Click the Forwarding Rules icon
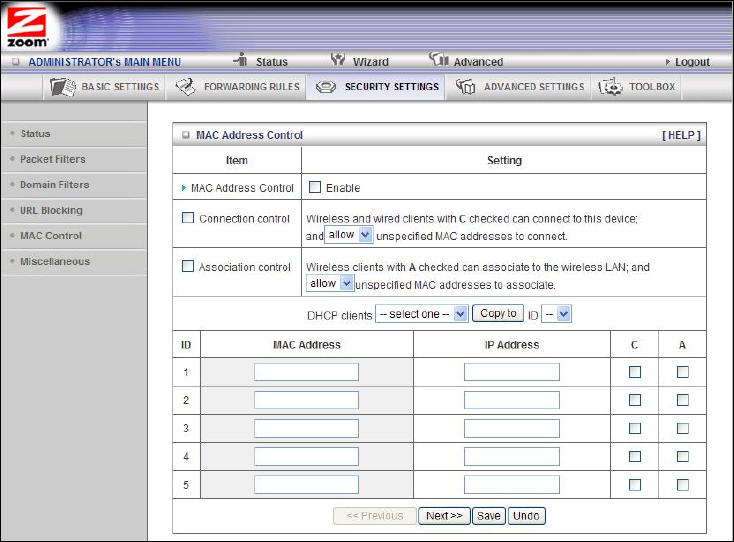The width and height of the screenshot is (734, 542). click(x=185, y=87)
